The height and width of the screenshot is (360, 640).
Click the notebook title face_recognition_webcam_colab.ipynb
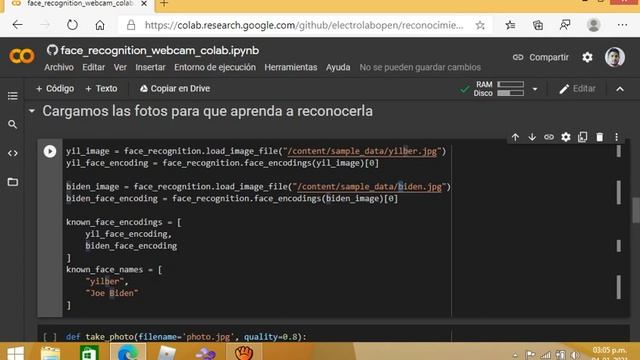pos(160,51)
